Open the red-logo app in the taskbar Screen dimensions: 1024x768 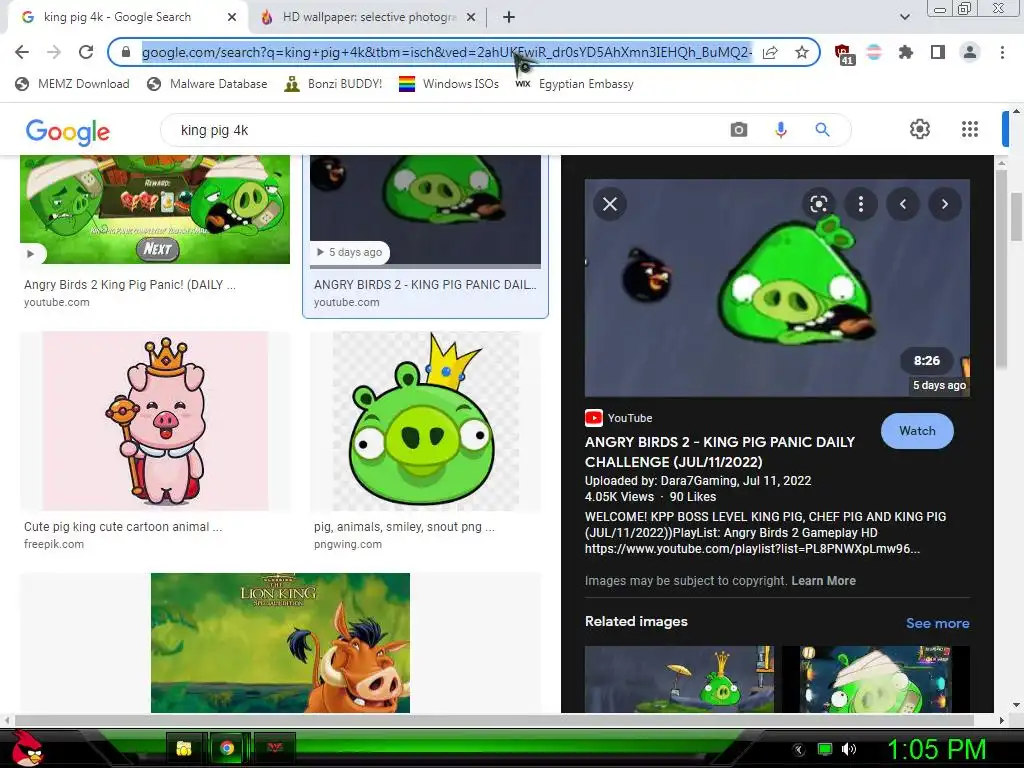click(x=274, y=748)
